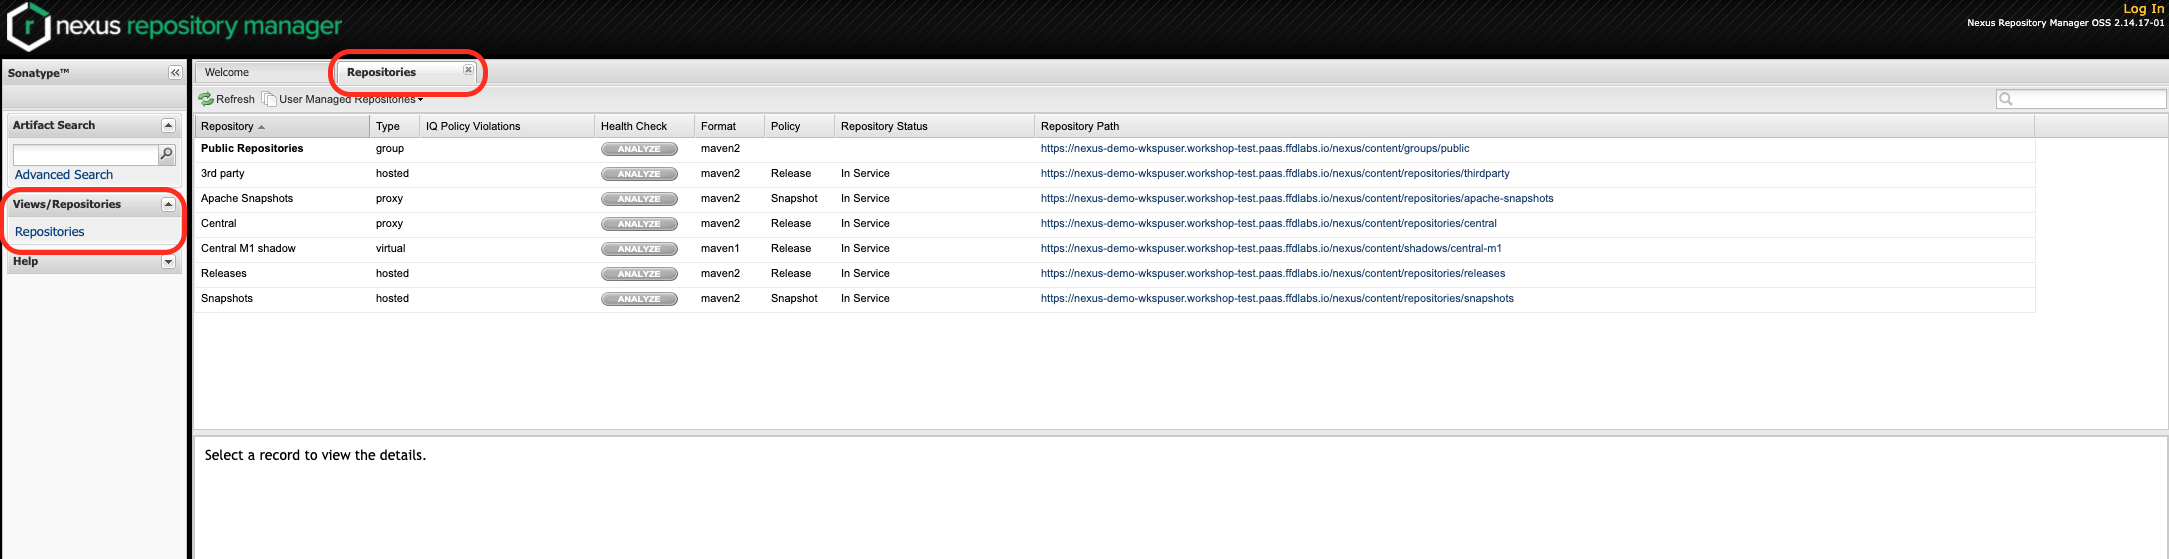Select the Repositories tab

point(381,72)
